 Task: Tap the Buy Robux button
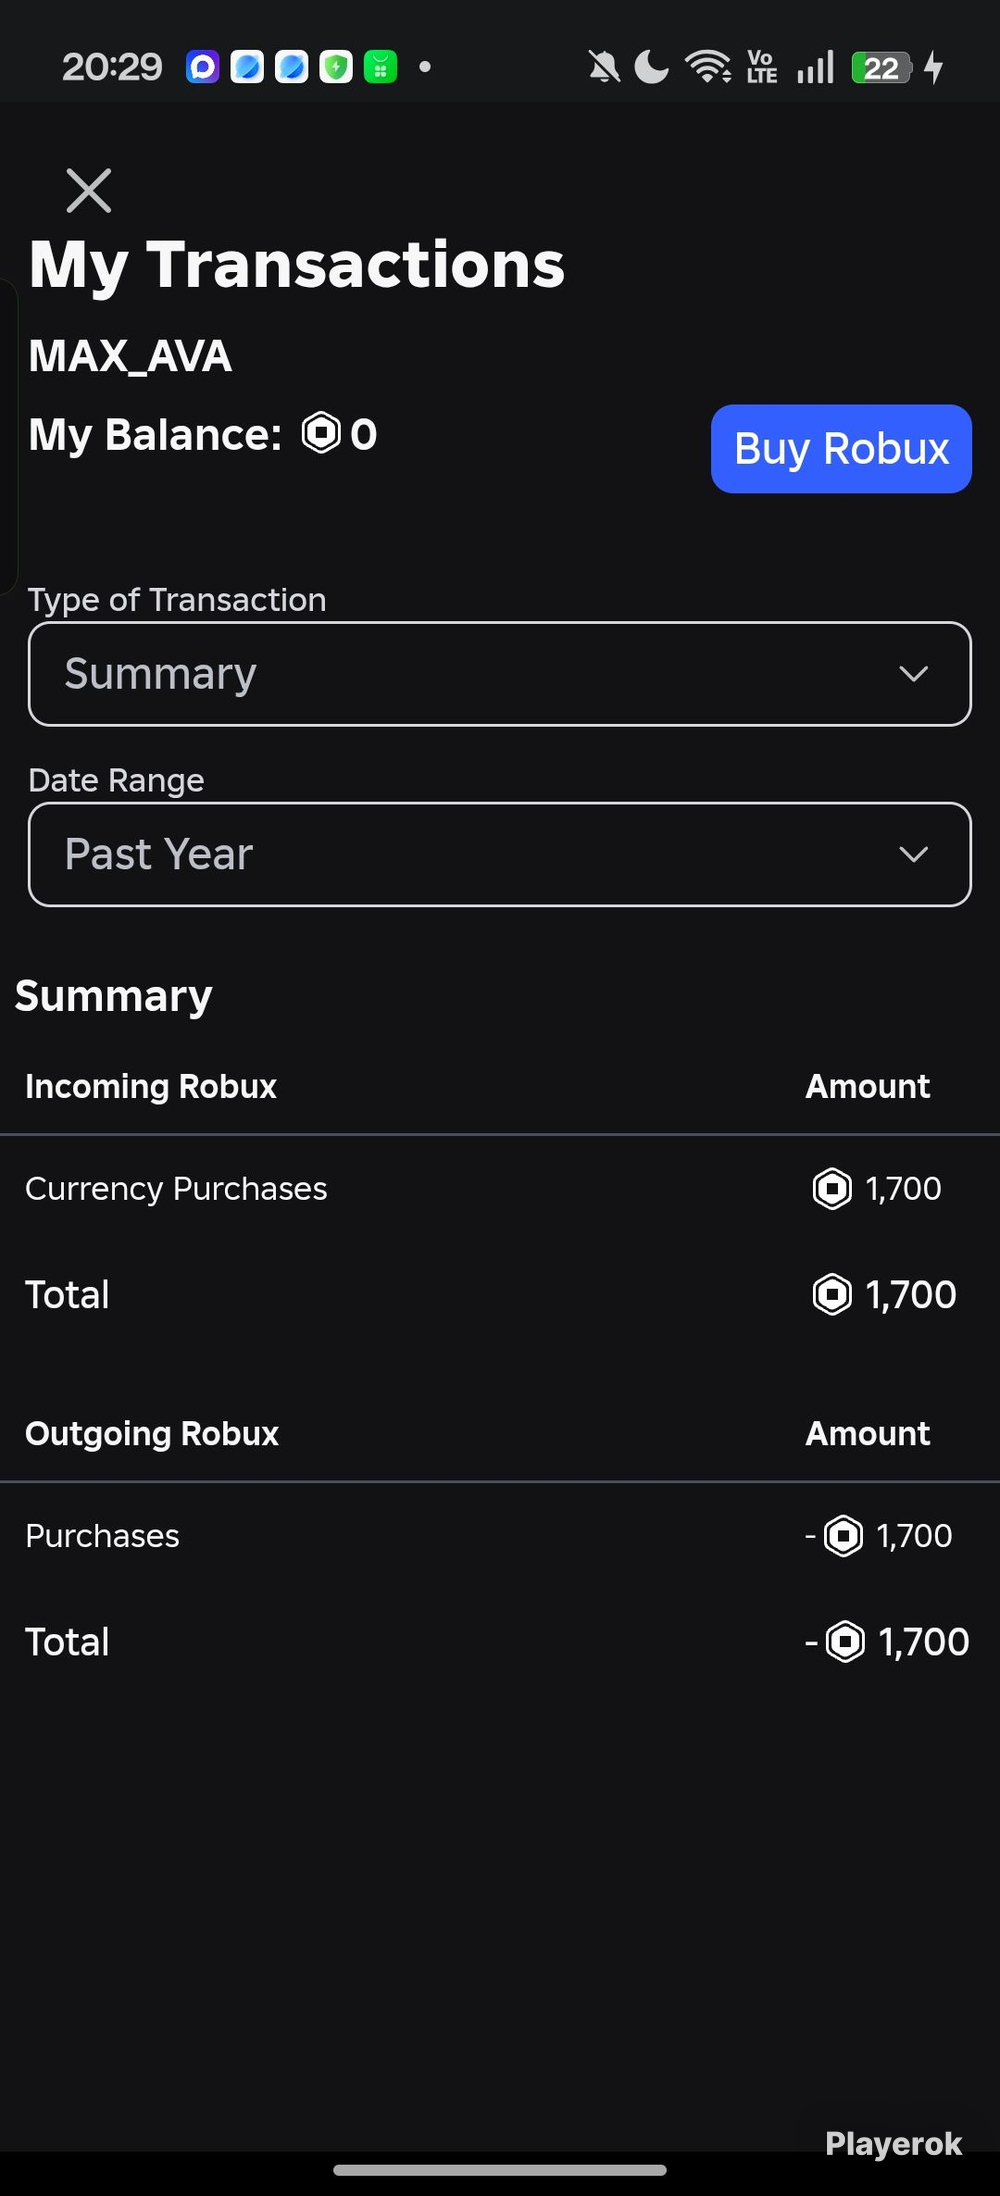pos(841,449)
